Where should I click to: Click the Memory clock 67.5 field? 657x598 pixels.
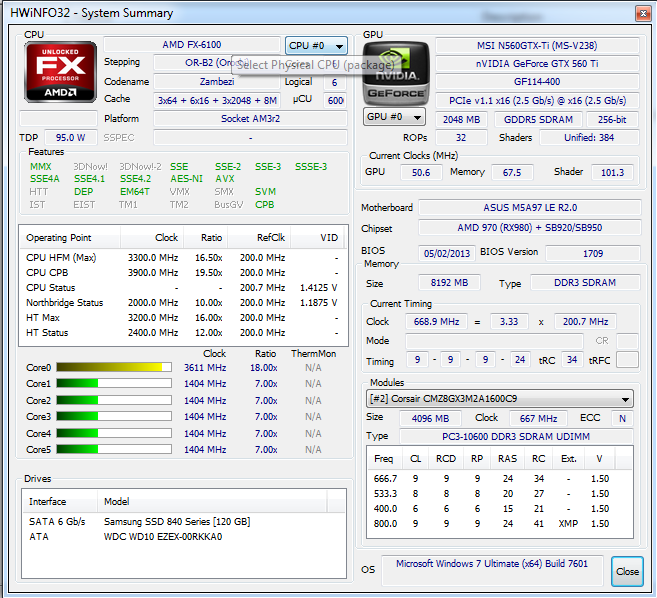pyautogui.click(x=512, y=172)
